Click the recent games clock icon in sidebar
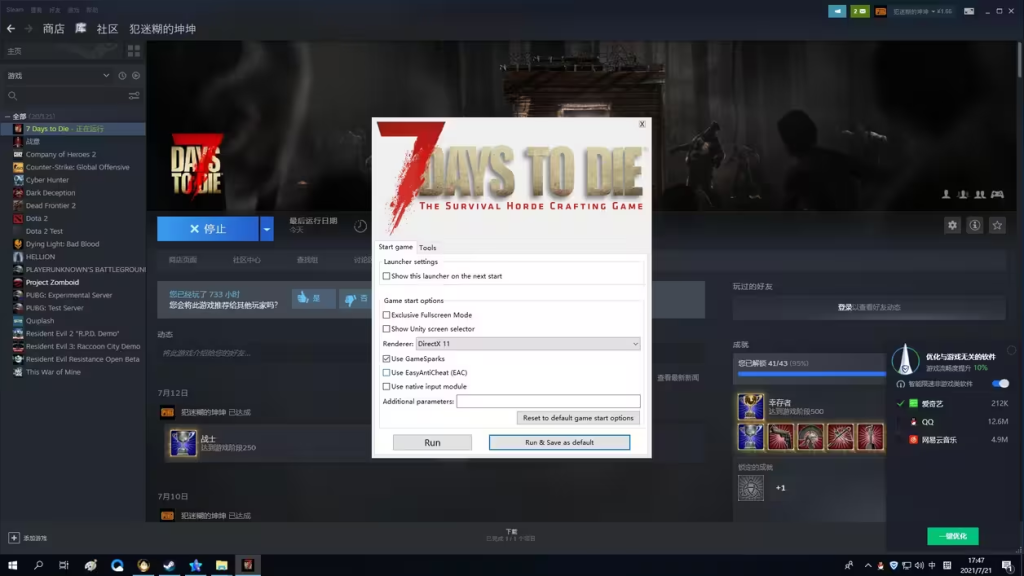Image resolution: width=1024 pixels, height=576 pixels. (122, 76)
